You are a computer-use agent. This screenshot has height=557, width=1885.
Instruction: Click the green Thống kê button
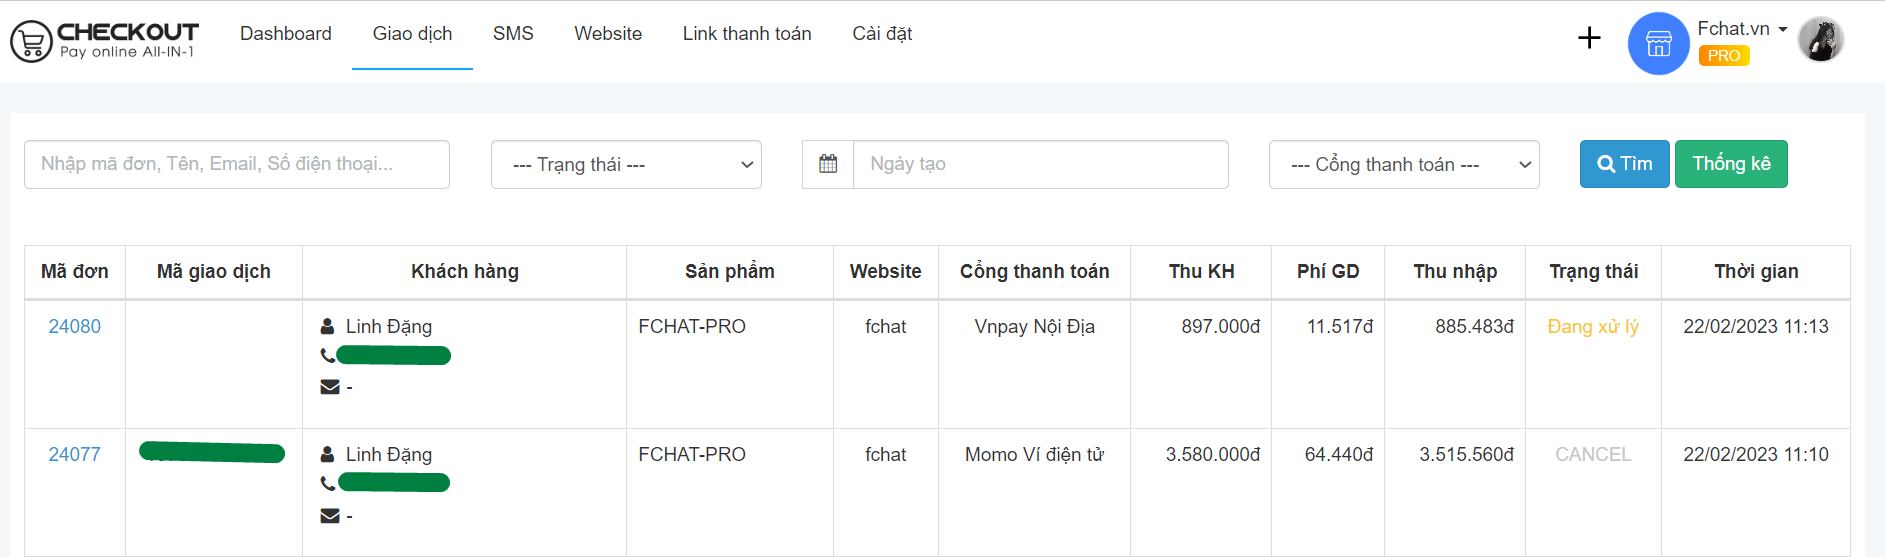pyautogui.click(x=1730, y=164)
